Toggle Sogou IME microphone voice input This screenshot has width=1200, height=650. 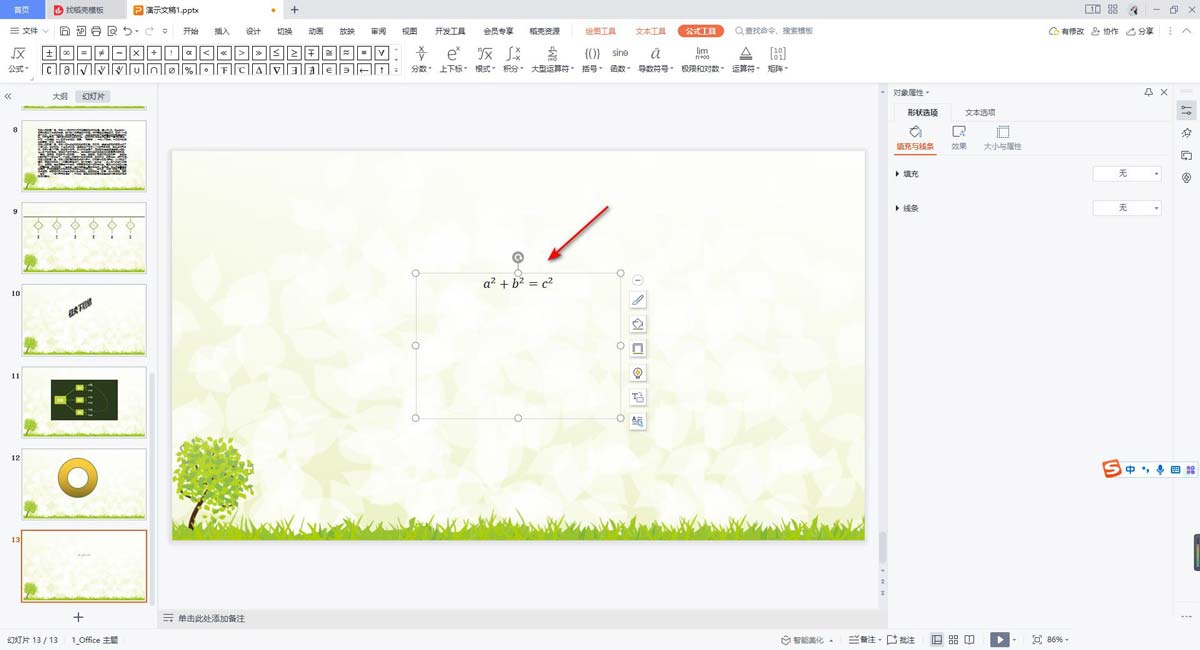[x=1160, y=469]
